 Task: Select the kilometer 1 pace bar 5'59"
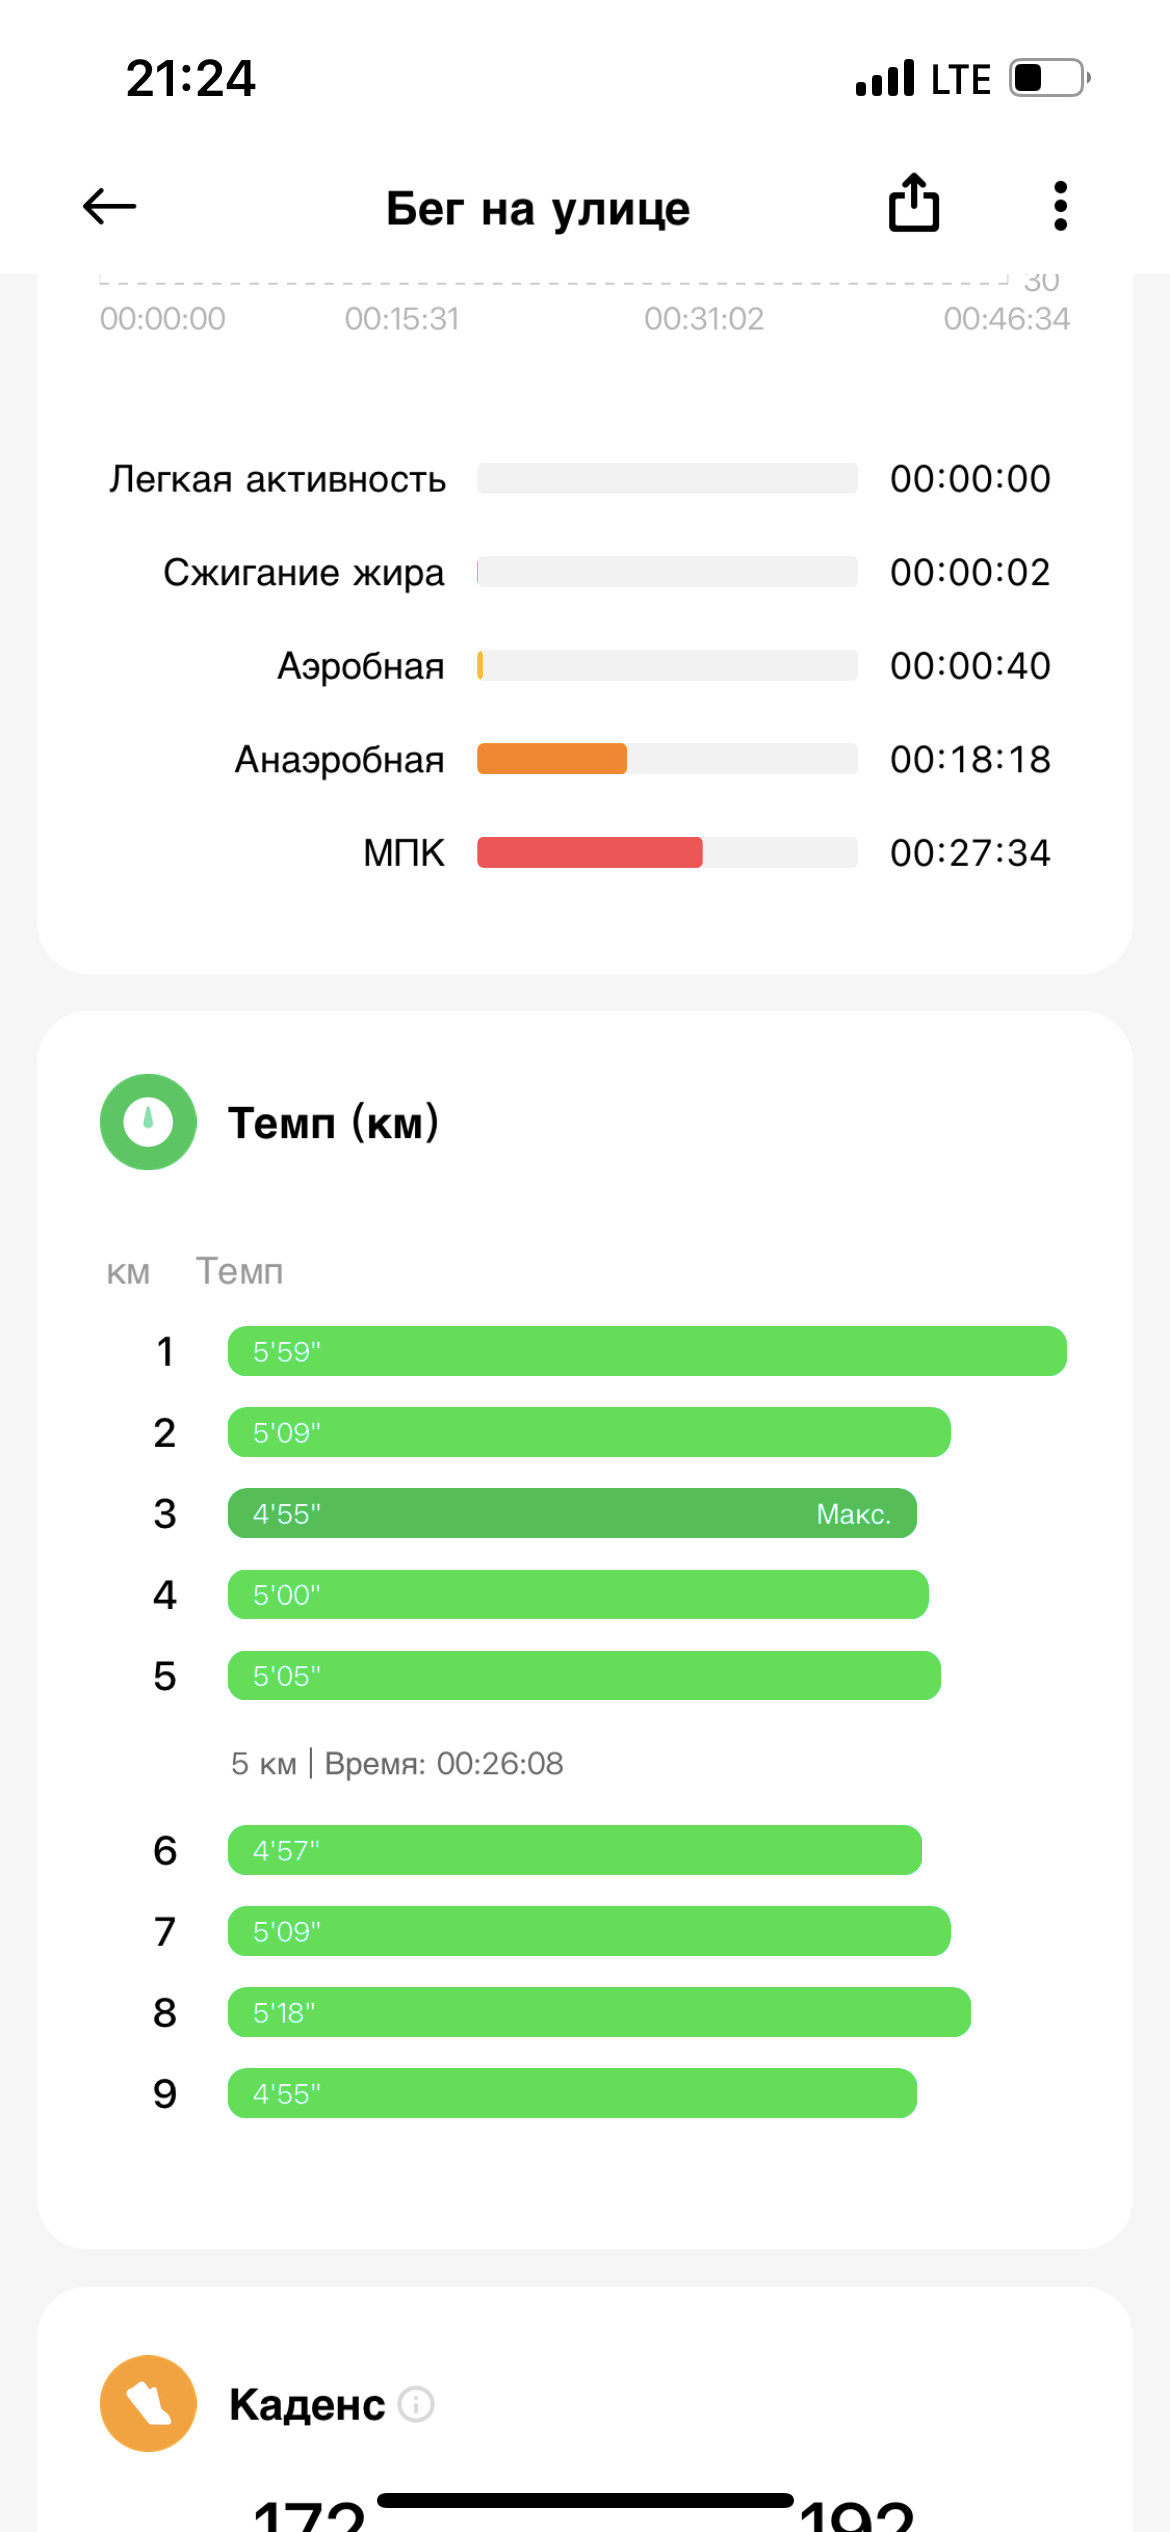coord(647,1351)
